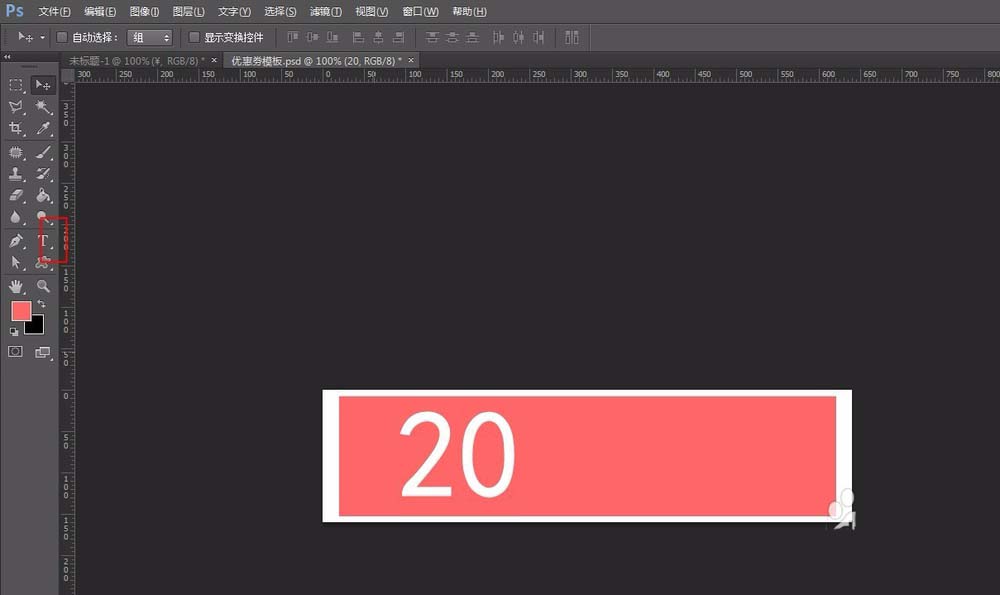1000x595 pixels.
Task: Close the 优惠券模板.psd tab
Action: [x=411, y=60]
